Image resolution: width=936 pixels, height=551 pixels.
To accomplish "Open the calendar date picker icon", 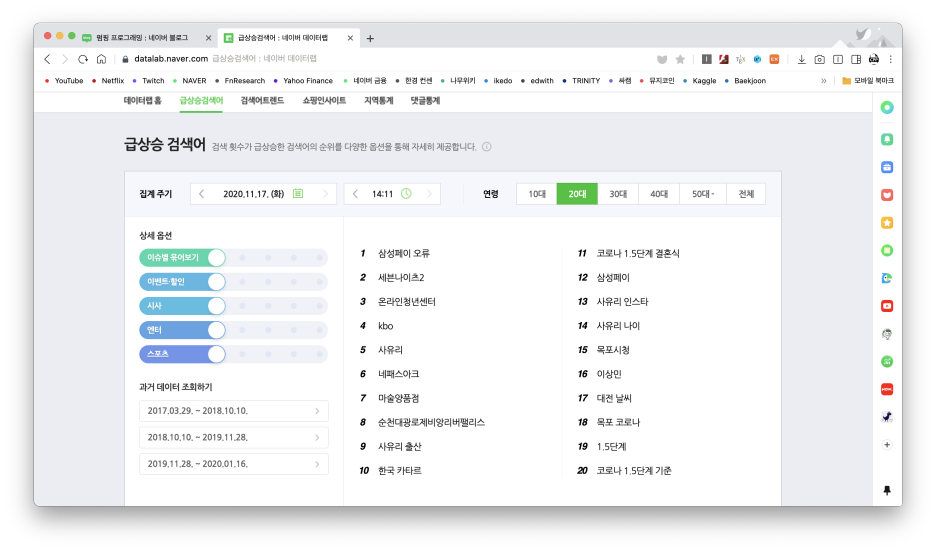I will coord(298,193).
